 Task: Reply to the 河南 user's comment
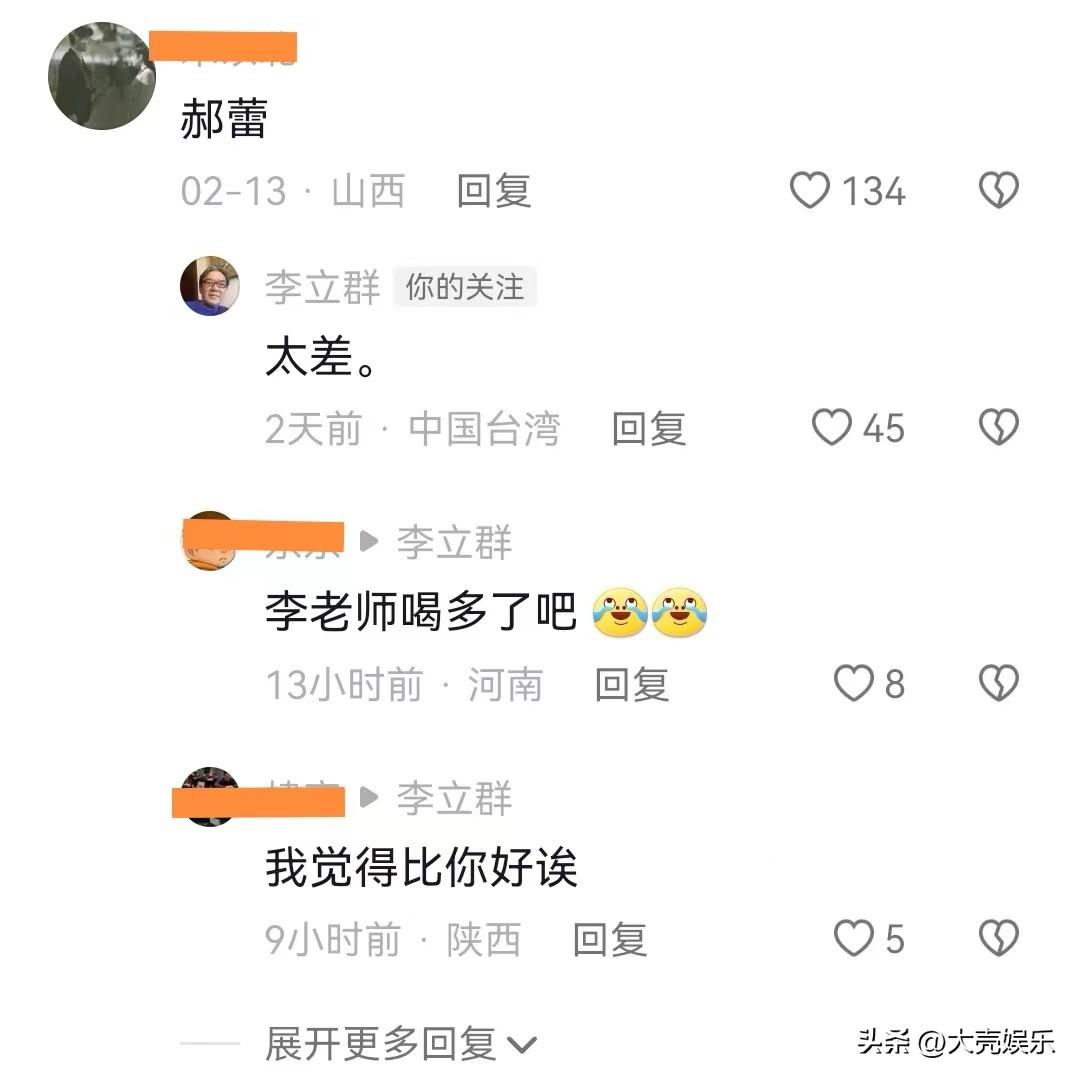(632, 684)
